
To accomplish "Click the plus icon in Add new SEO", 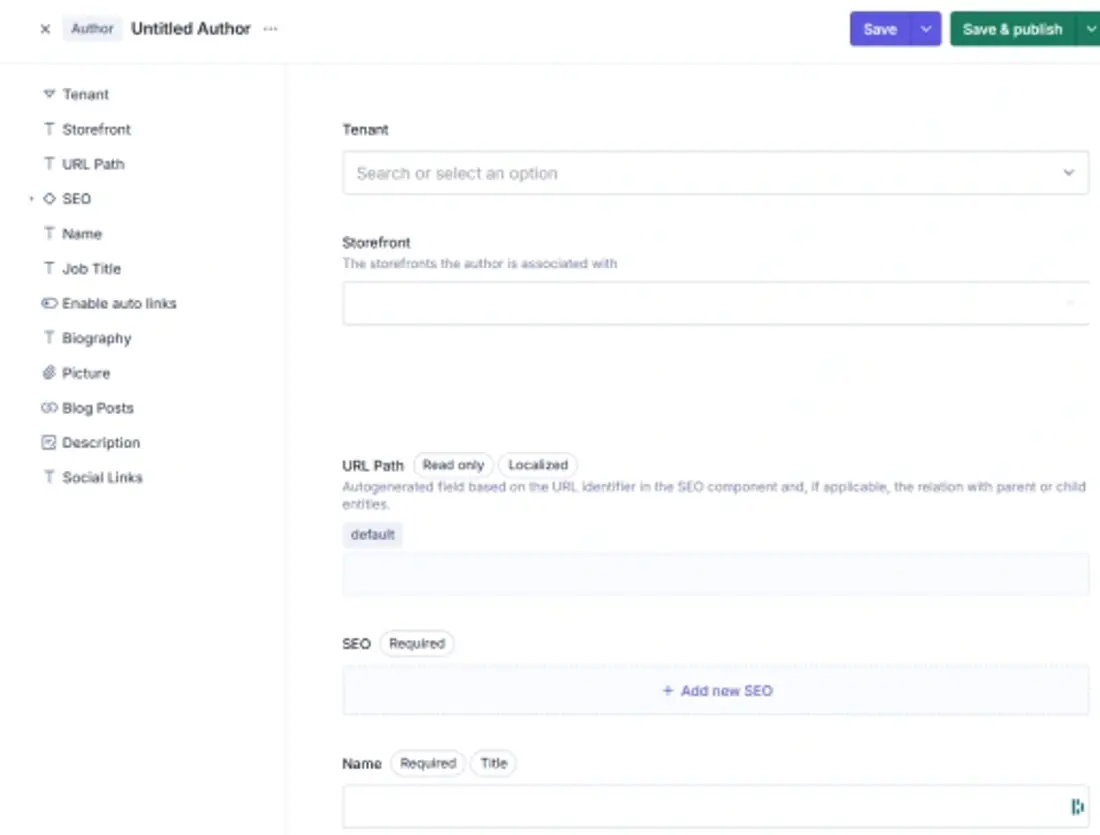I will pyautogui.click(x=668, y=691).
